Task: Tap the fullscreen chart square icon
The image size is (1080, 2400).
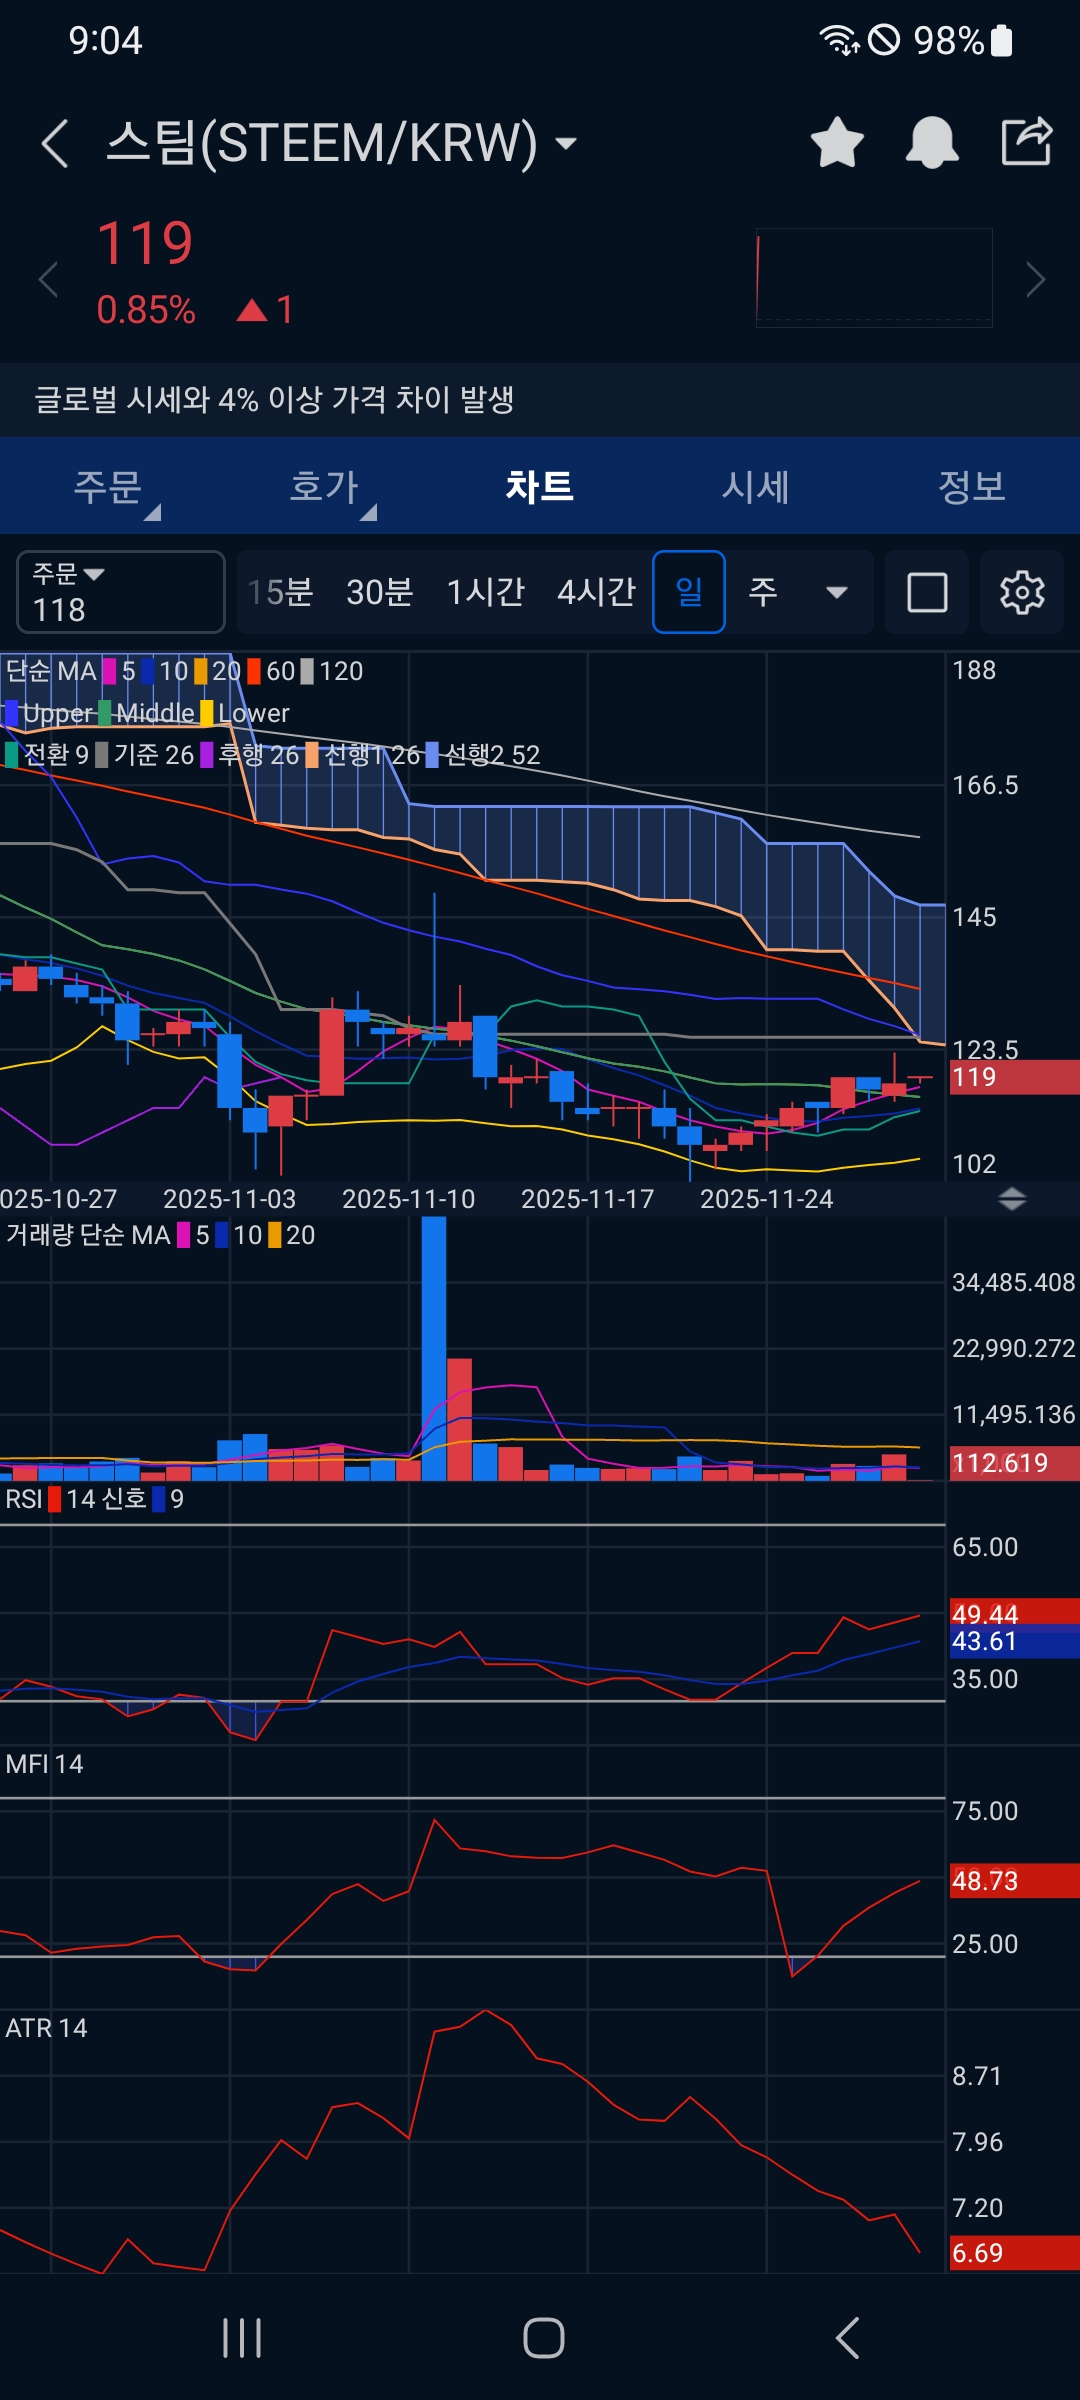Action: [927, 592]
